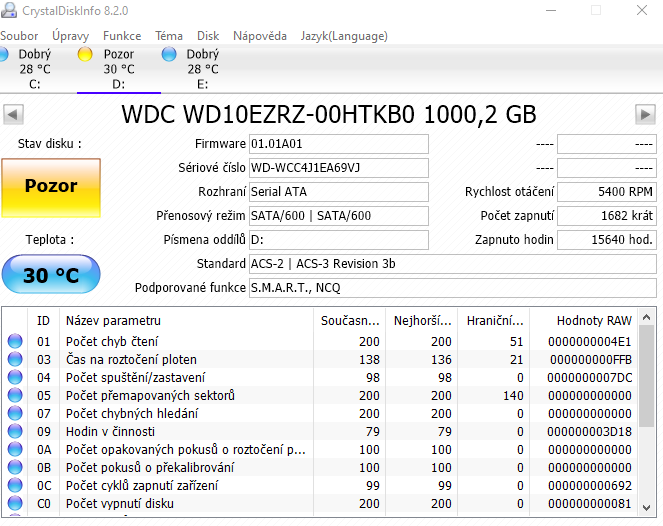Click the Přenosový režim field SATA/600
The image size is (663, 526).
[x=339, y=216]
